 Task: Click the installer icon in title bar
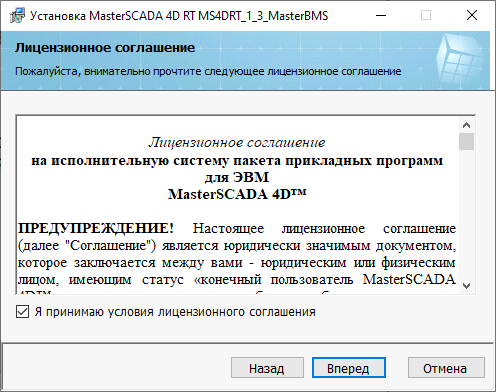17,16
